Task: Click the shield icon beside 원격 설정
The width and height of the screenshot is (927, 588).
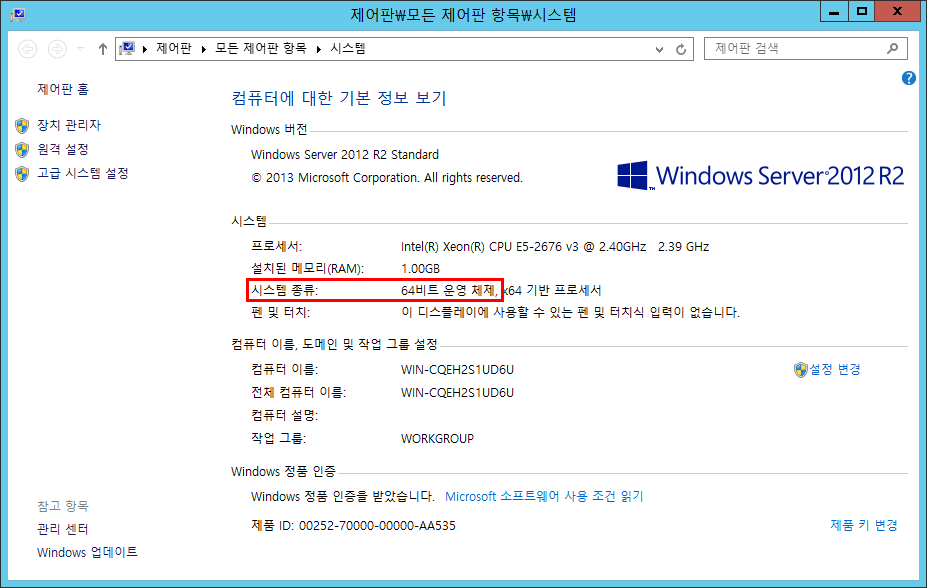Action: [x=22, y=150]
